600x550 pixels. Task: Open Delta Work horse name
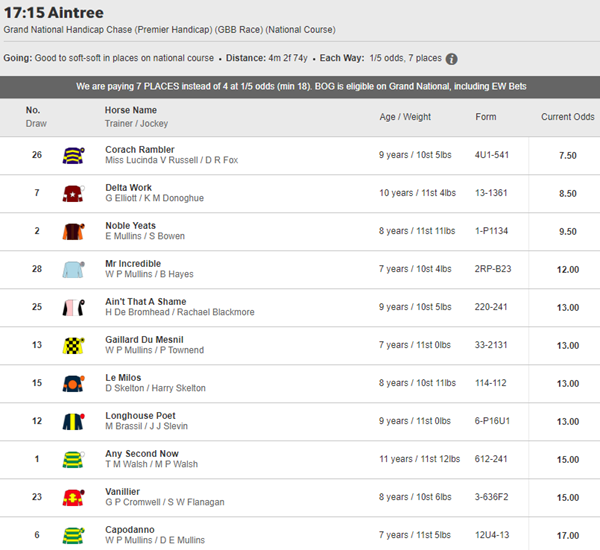129,188
